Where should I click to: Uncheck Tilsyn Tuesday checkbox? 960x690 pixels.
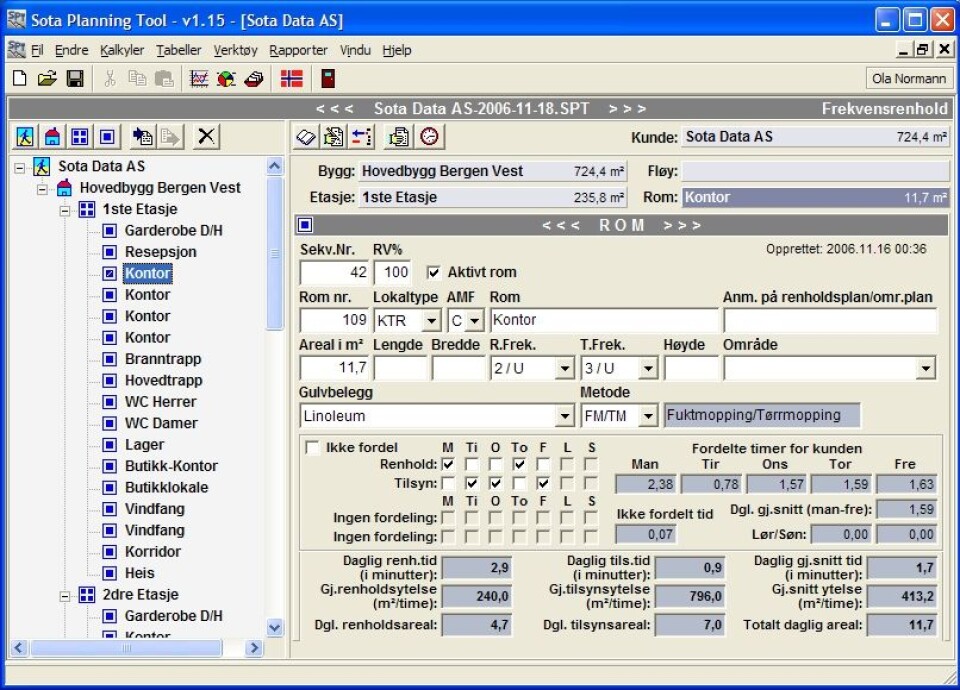pyautogui.click(x=471, y=483)
